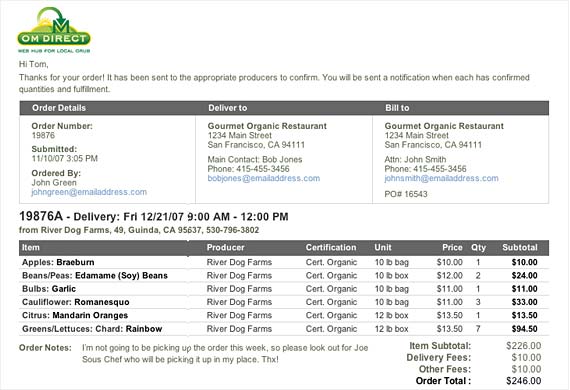Click the Order Details header
The width and height of the screenshot is (570, 390).
59,108
